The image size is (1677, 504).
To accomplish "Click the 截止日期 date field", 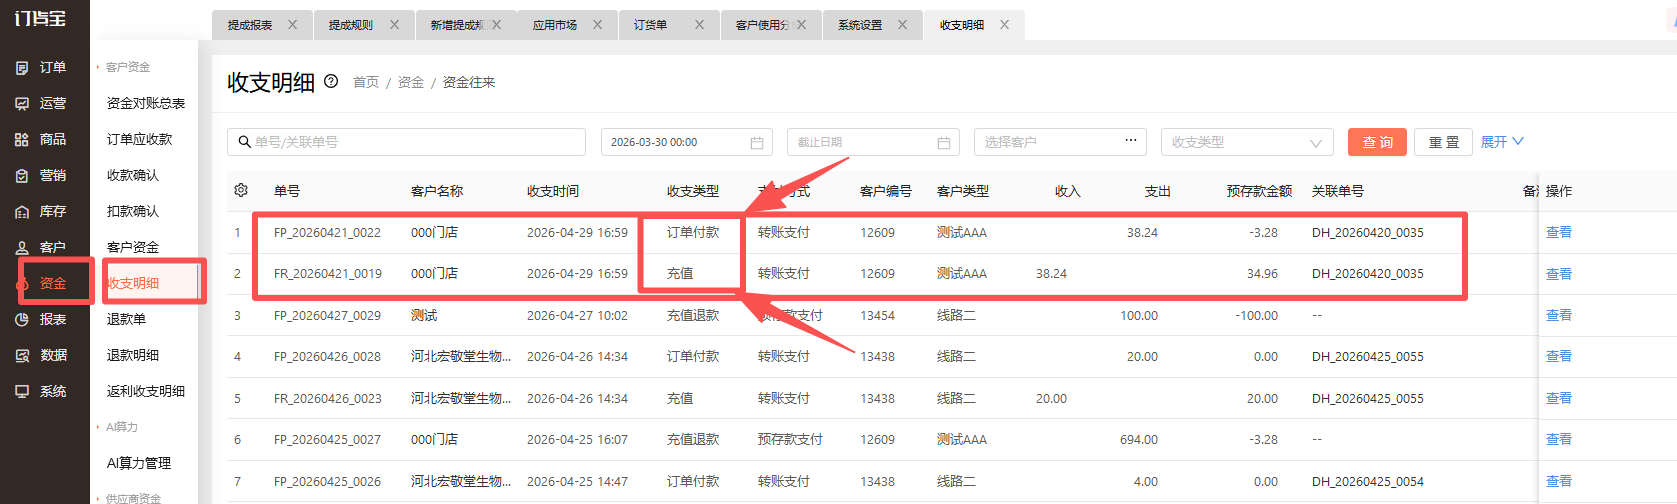I will click(x=873, y=142).
